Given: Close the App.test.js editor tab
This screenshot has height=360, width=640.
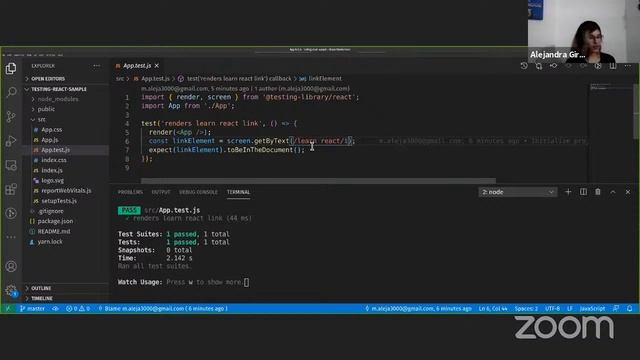Looking at the screenshot, I should [157, 65].
